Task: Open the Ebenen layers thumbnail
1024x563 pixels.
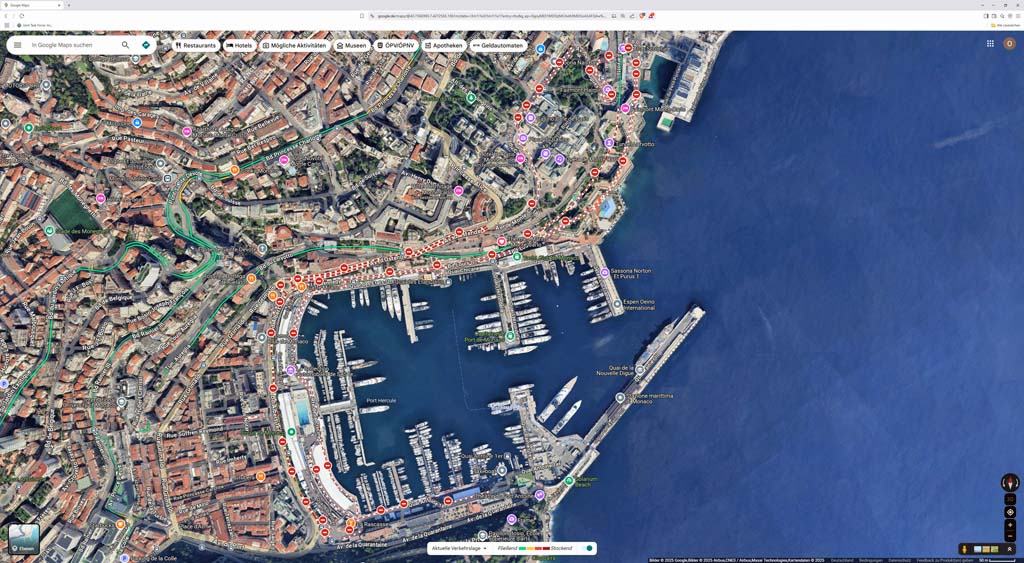Action: click(24, 539)
